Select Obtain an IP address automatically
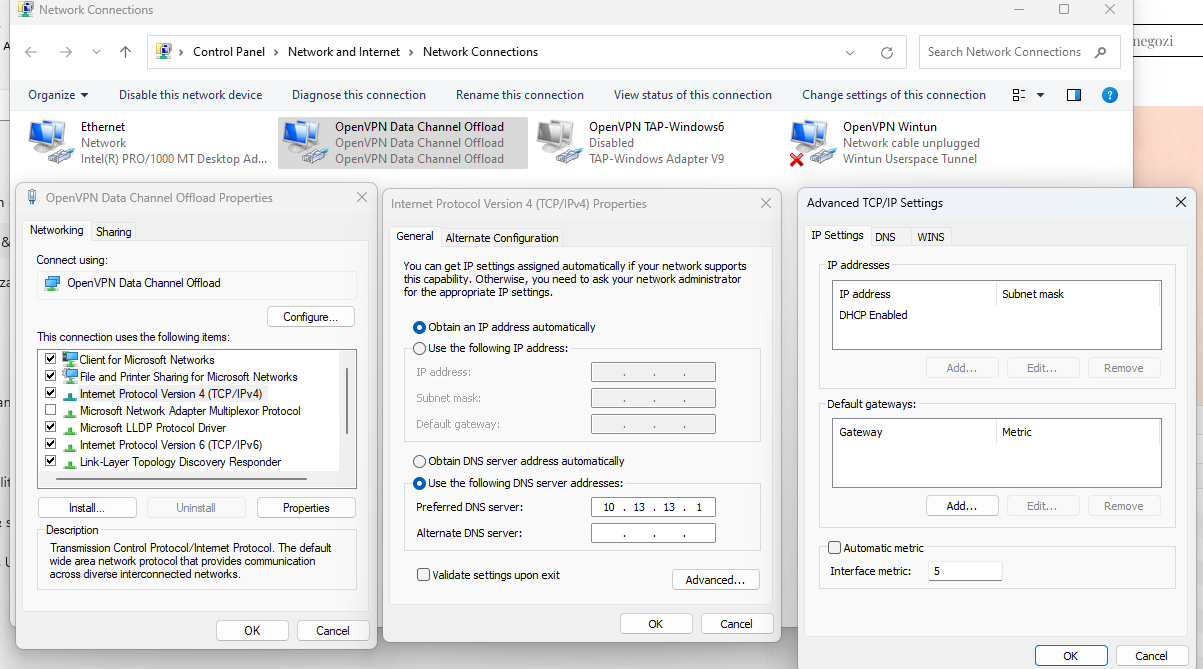Viewport: 1203px width, 669px height. tap(419, 327)
